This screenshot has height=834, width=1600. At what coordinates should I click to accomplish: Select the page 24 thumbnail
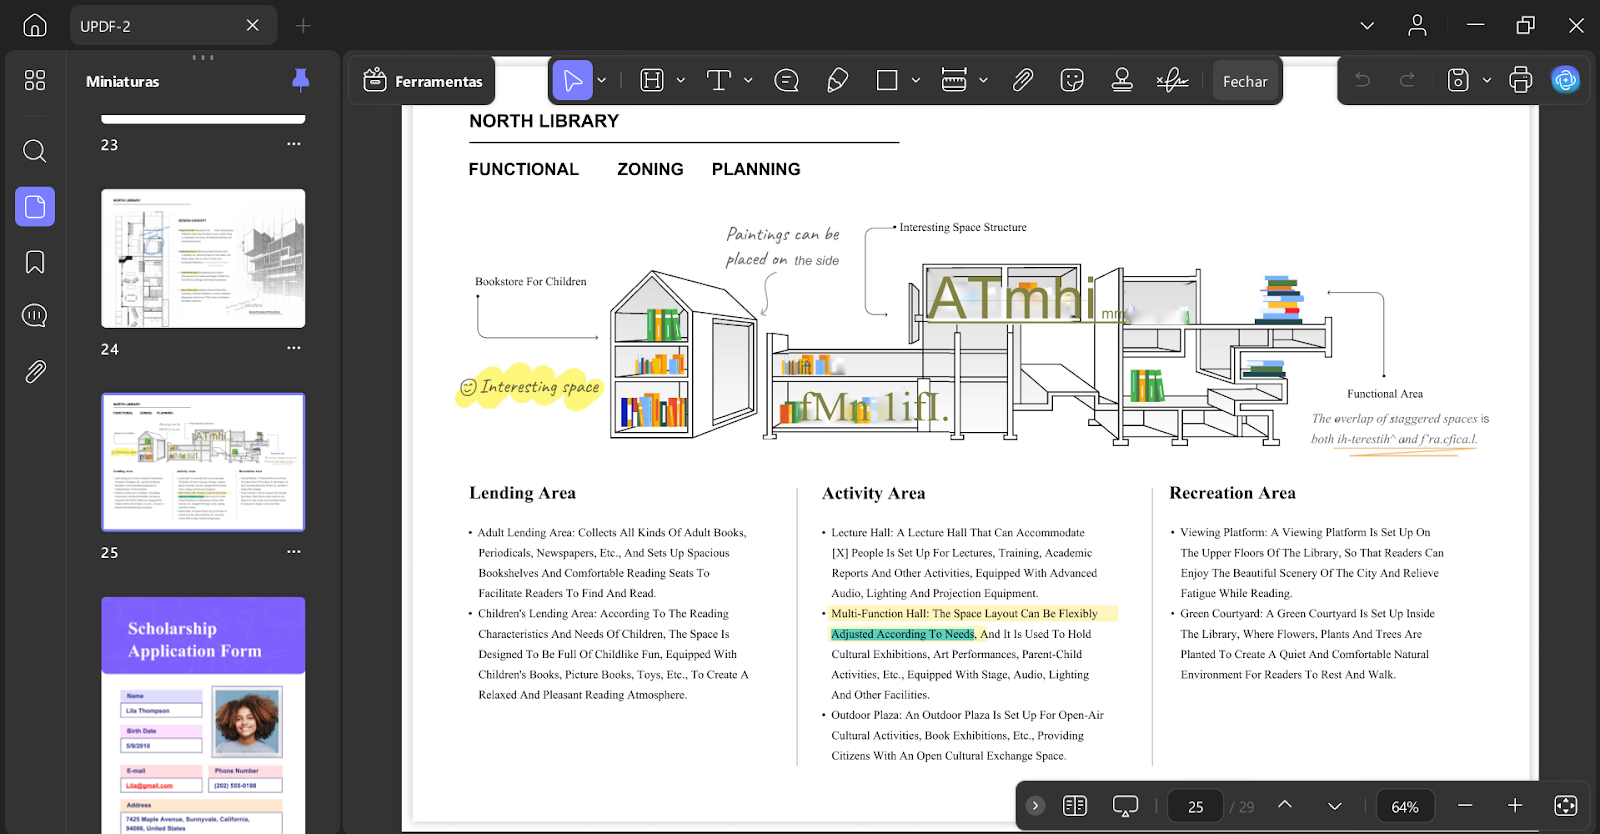coord(203,258)
